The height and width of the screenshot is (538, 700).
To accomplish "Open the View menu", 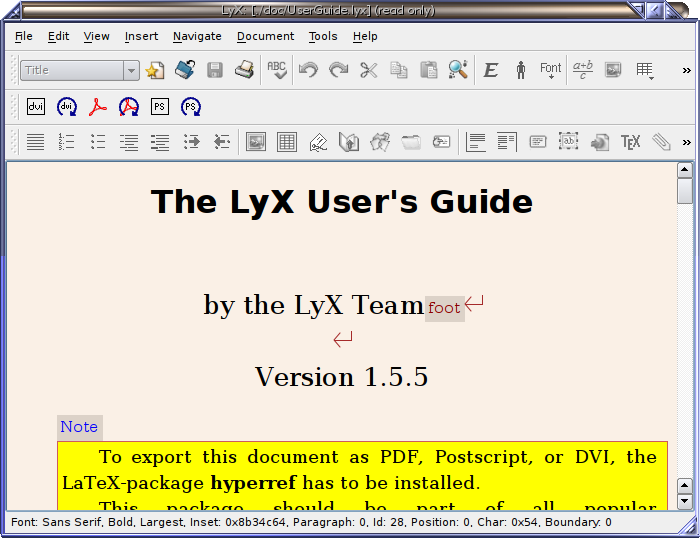I will click(96, 36).
